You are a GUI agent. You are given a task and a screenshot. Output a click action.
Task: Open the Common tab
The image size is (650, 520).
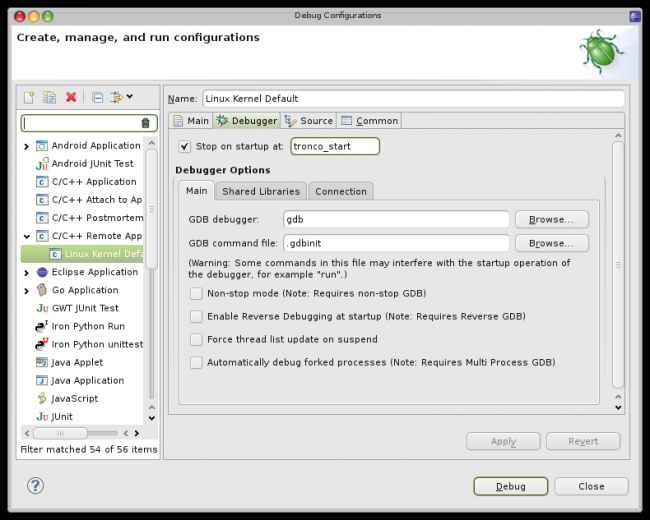pos(369,121)
